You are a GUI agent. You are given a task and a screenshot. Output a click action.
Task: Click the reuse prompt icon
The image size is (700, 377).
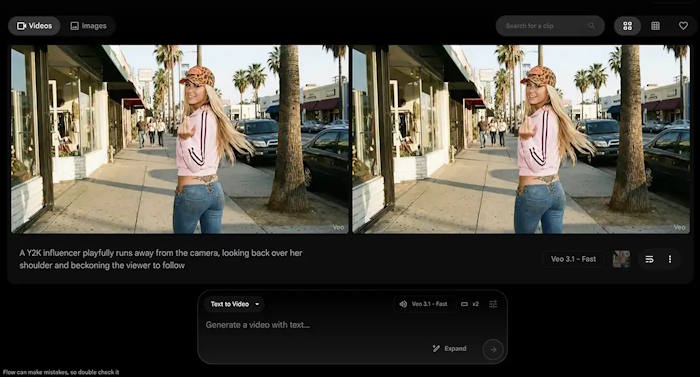649,259
